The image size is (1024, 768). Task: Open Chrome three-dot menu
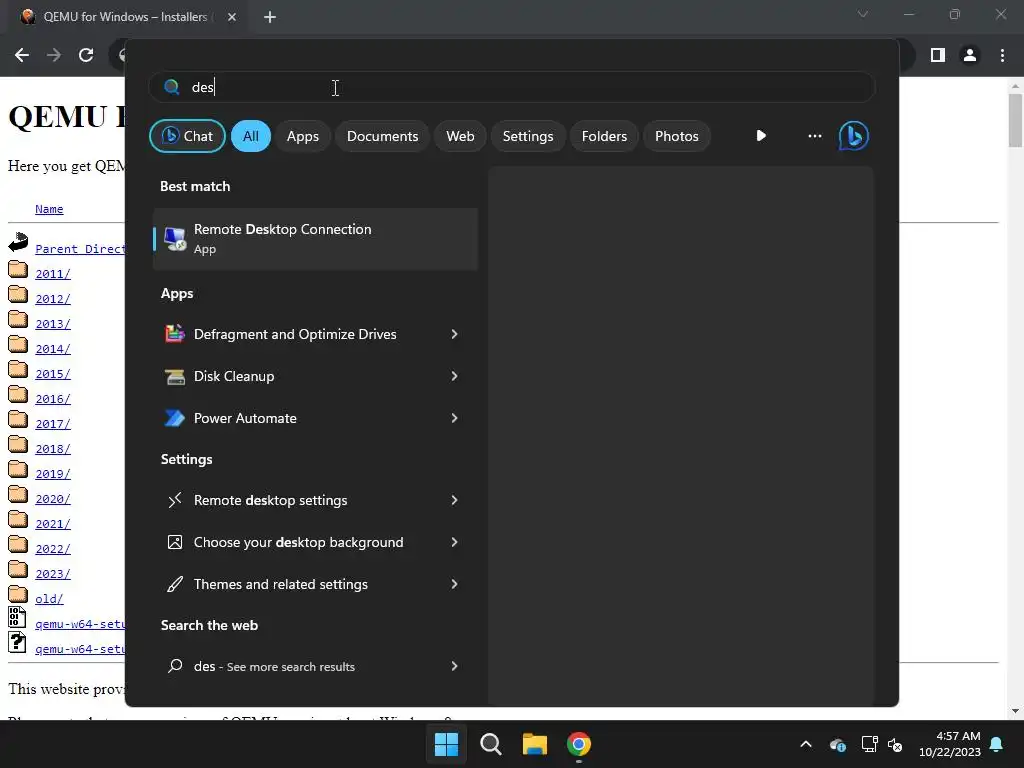tap(1002, 55)
